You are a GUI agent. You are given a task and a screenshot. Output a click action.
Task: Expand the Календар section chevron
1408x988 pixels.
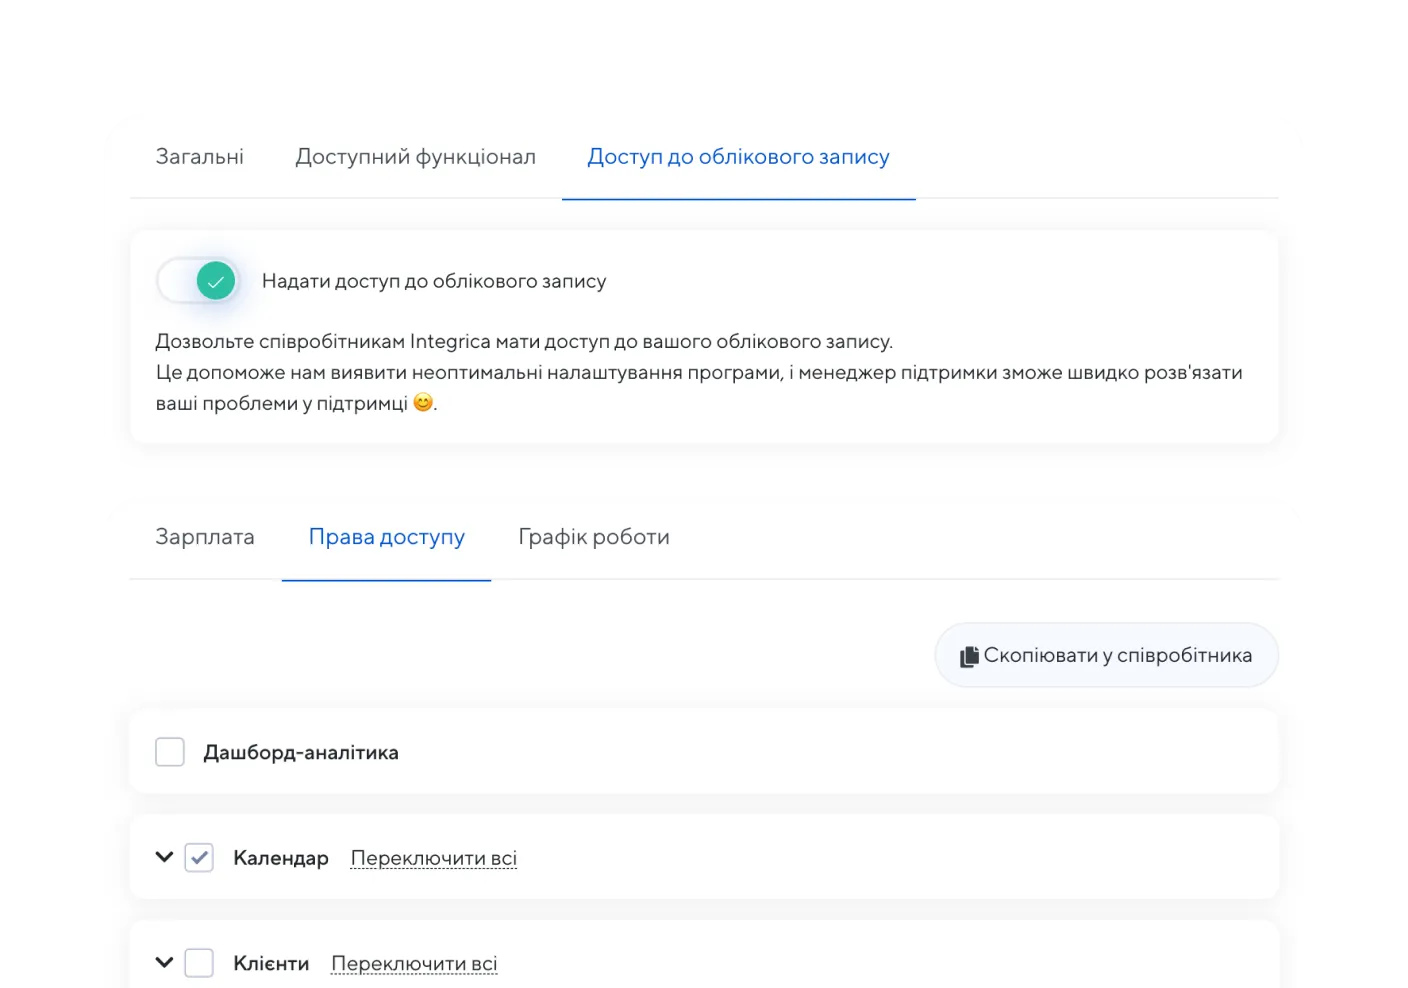tap(164, 857)
